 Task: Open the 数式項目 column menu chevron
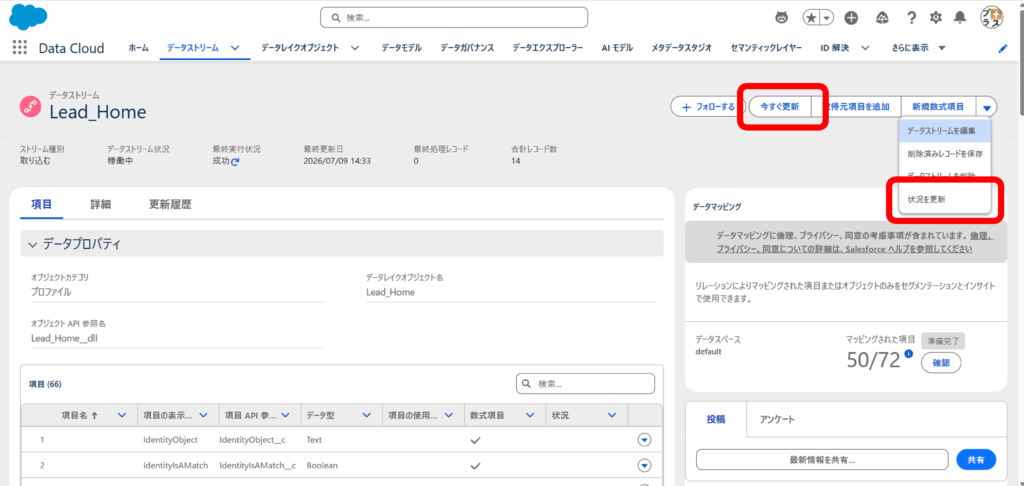[x=530, y=415]
